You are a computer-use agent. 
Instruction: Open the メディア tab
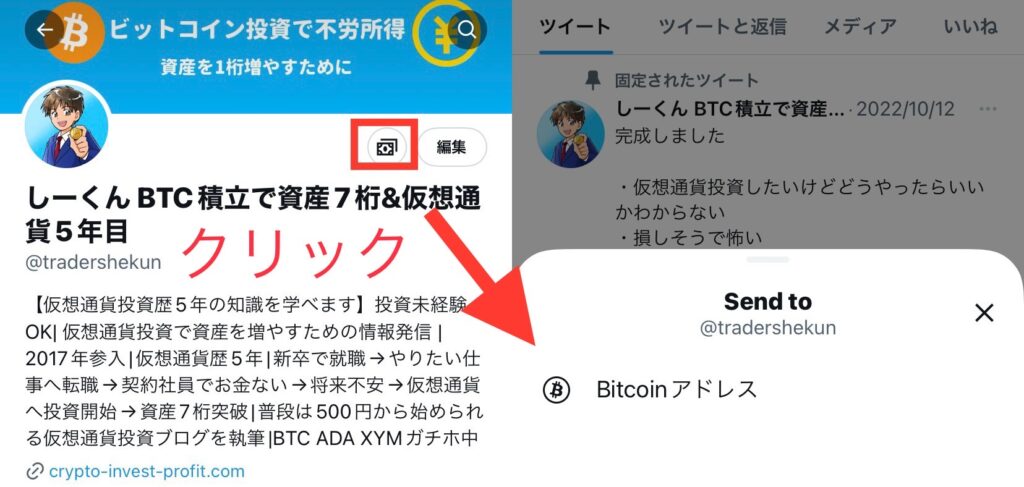(x=860, y=27)
